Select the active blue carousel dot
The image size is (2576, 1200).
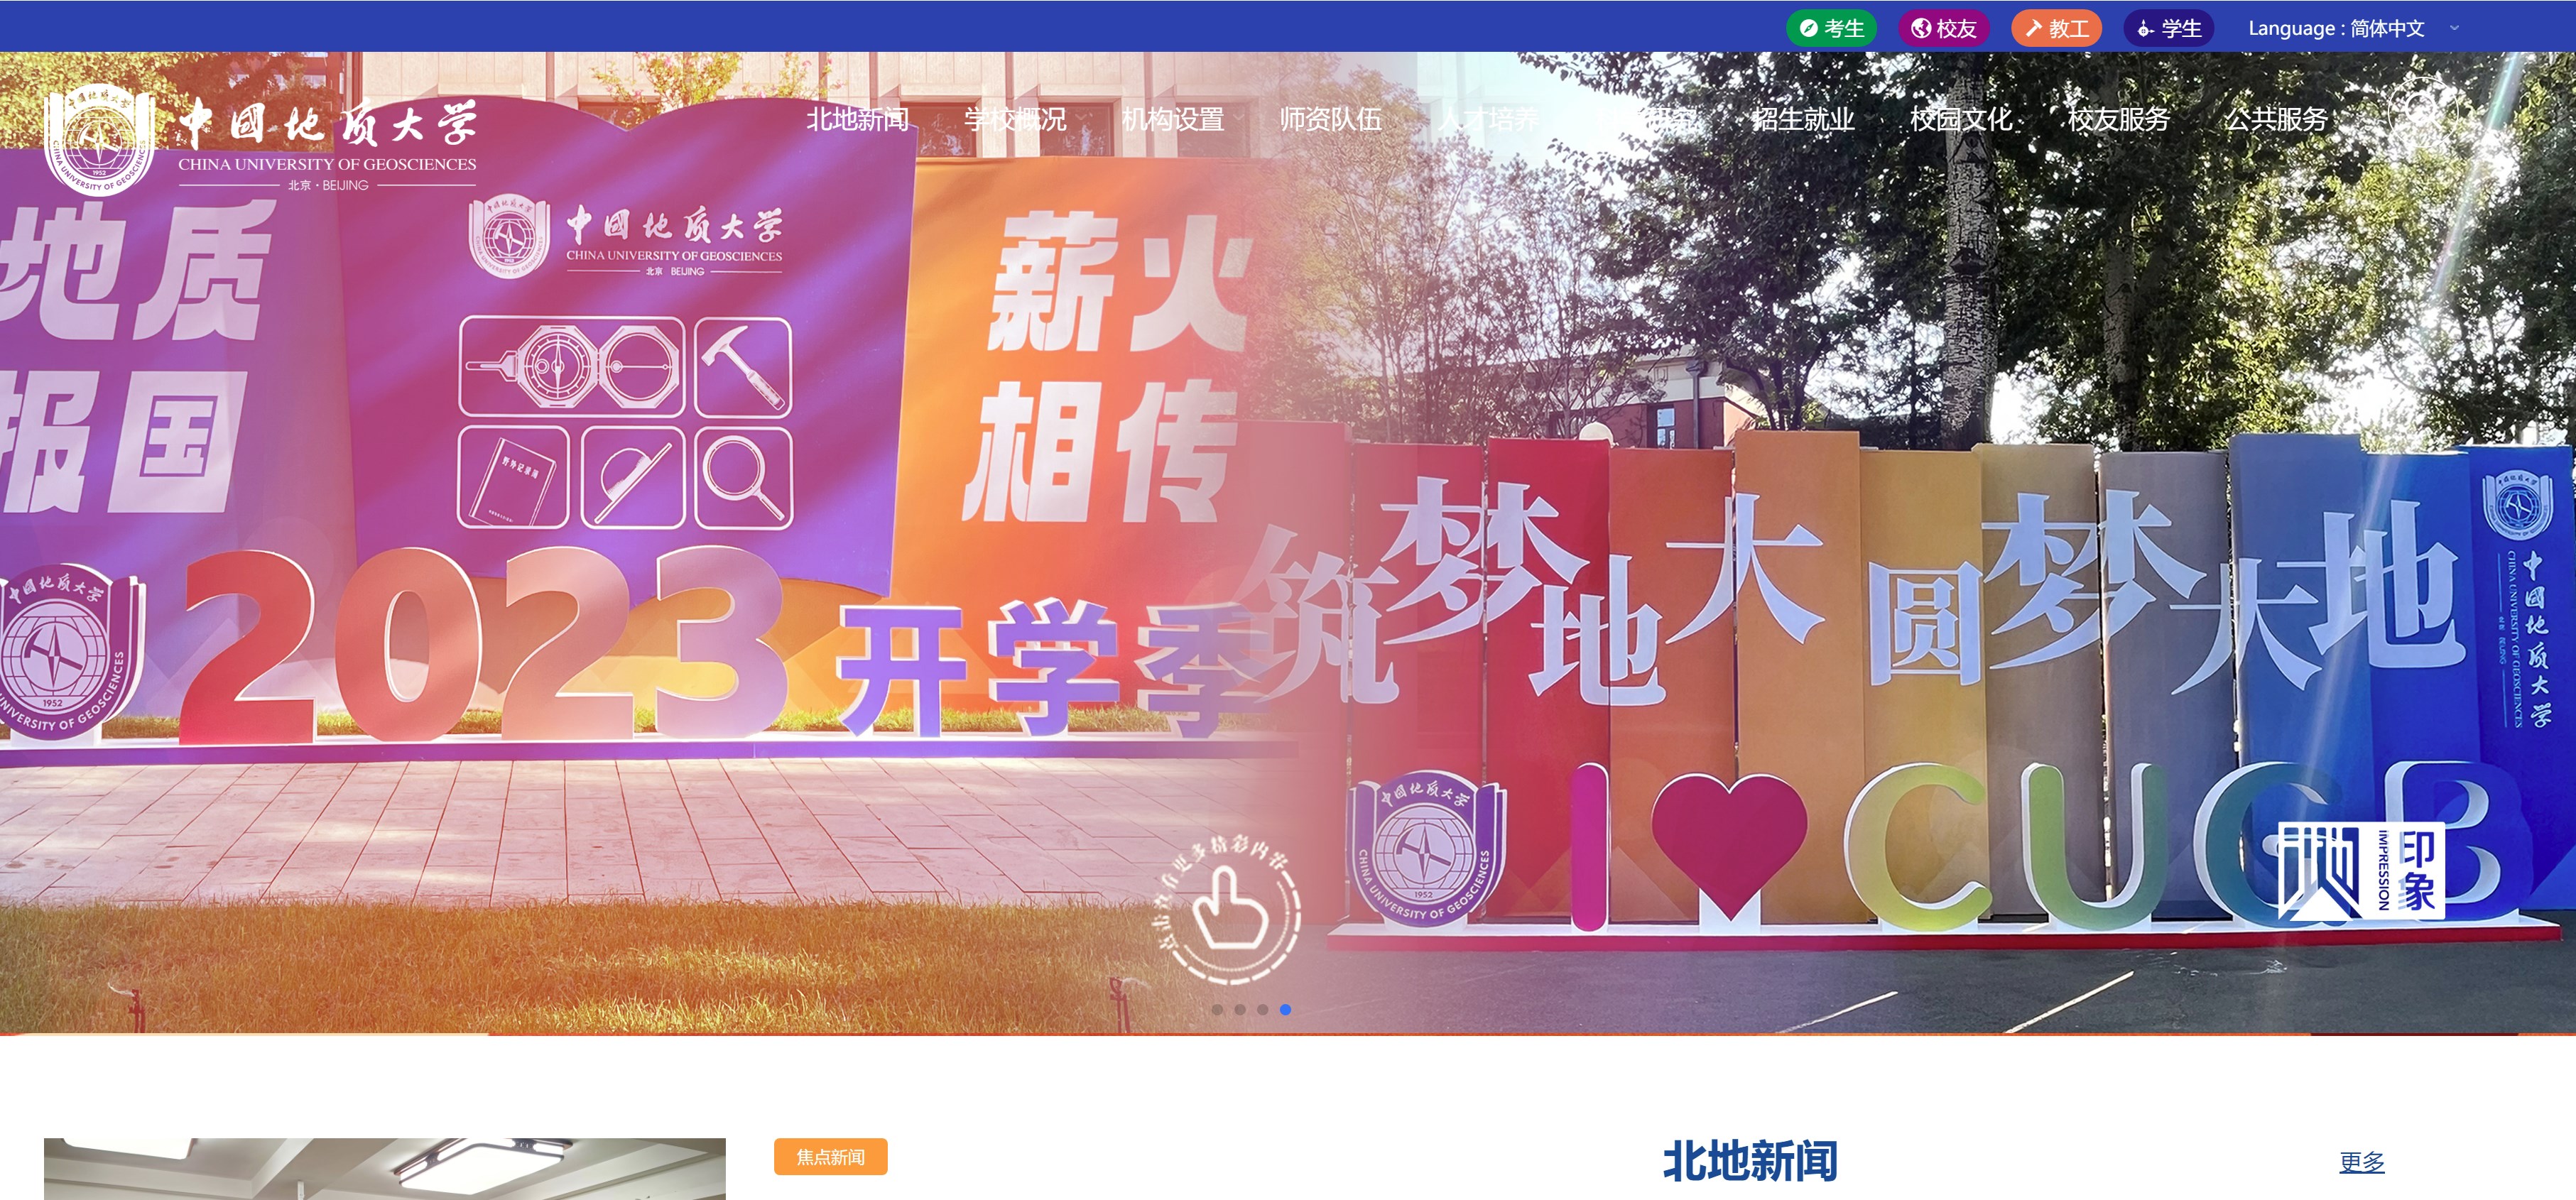pyautogui.click(x=1286, y=1009)
